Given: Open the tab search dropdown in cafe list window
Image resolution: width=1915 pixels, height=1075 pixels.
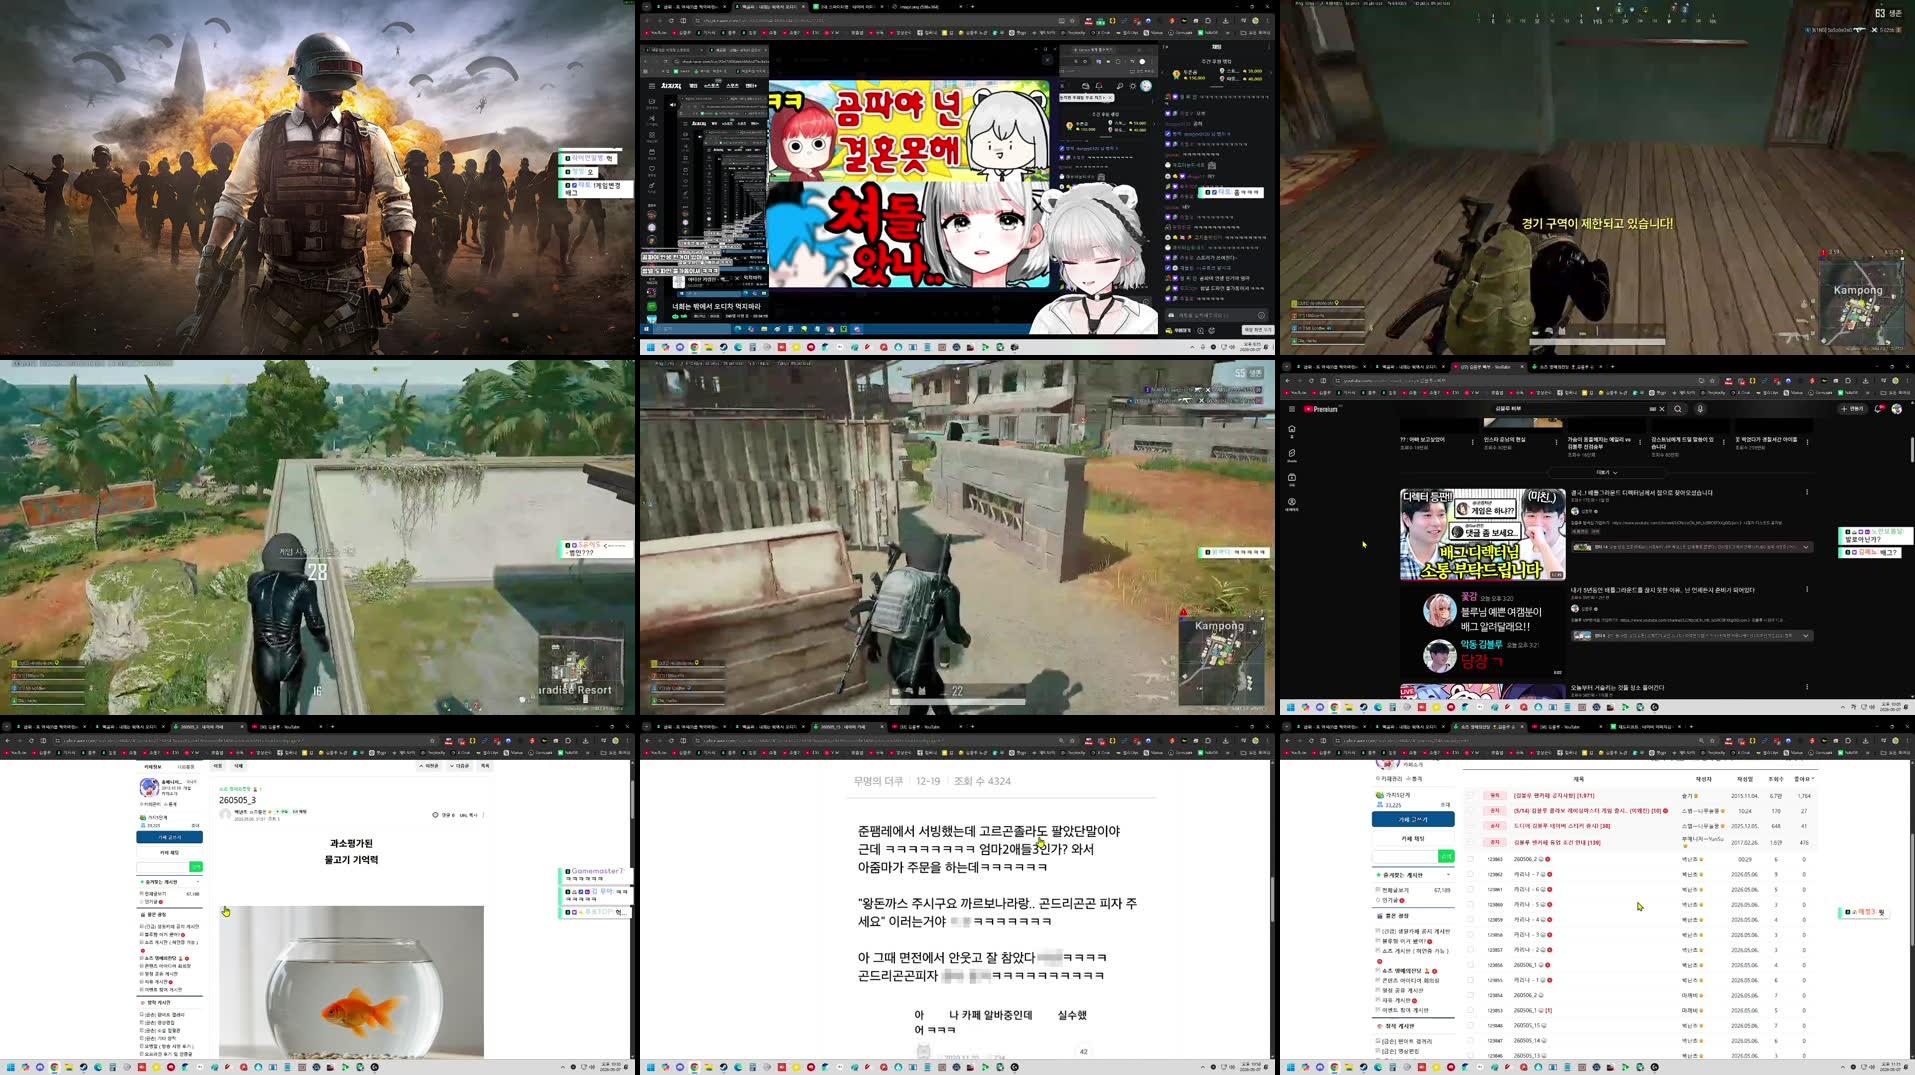Looking at the screenshot, I should (x=1286, y=727).
